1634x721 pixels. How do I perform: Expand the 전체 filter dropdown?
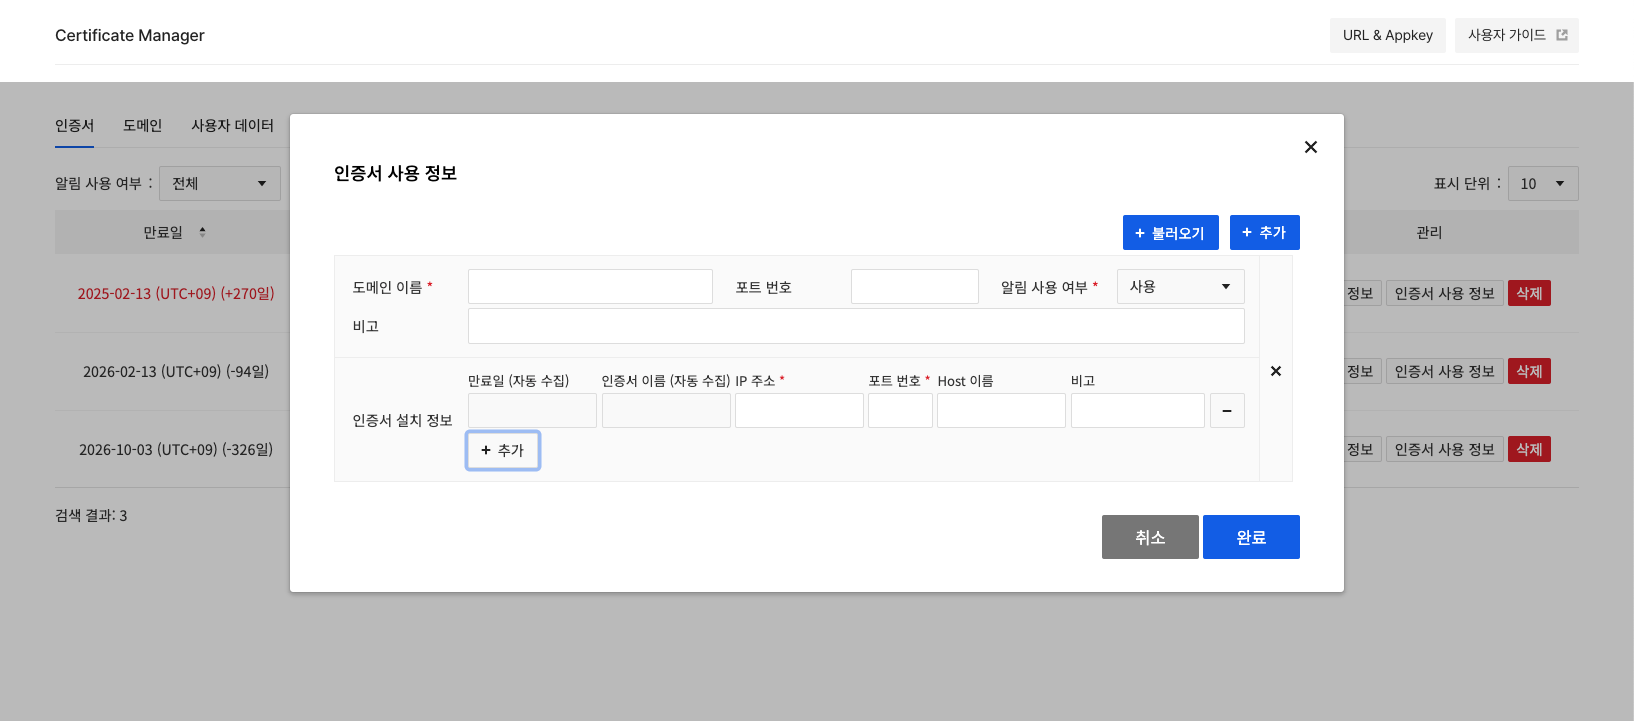219,184
